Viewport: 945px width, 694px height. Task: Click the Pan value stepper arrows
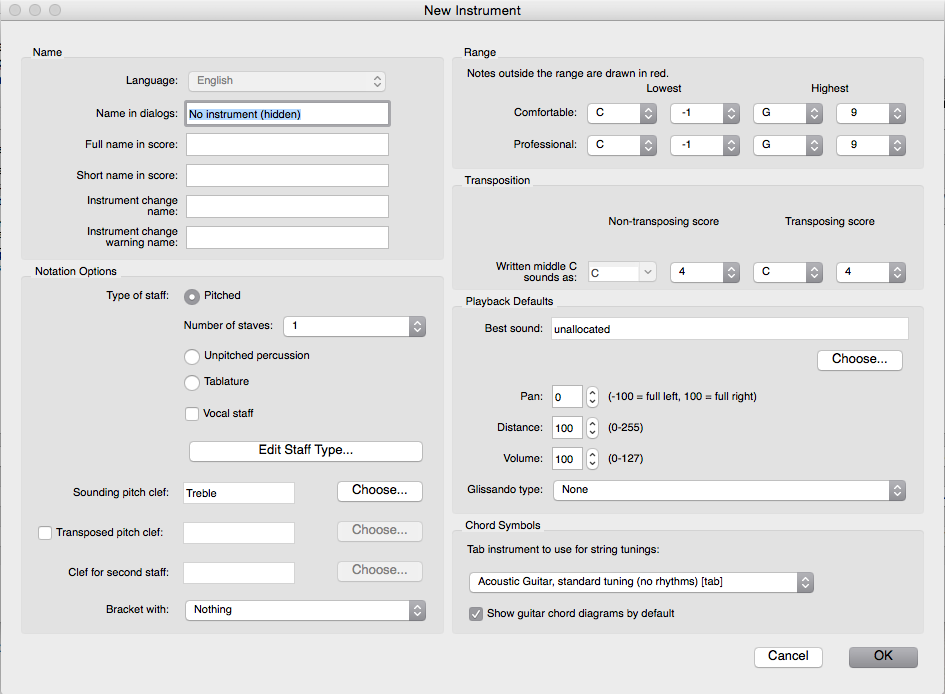tap(592, 397)
